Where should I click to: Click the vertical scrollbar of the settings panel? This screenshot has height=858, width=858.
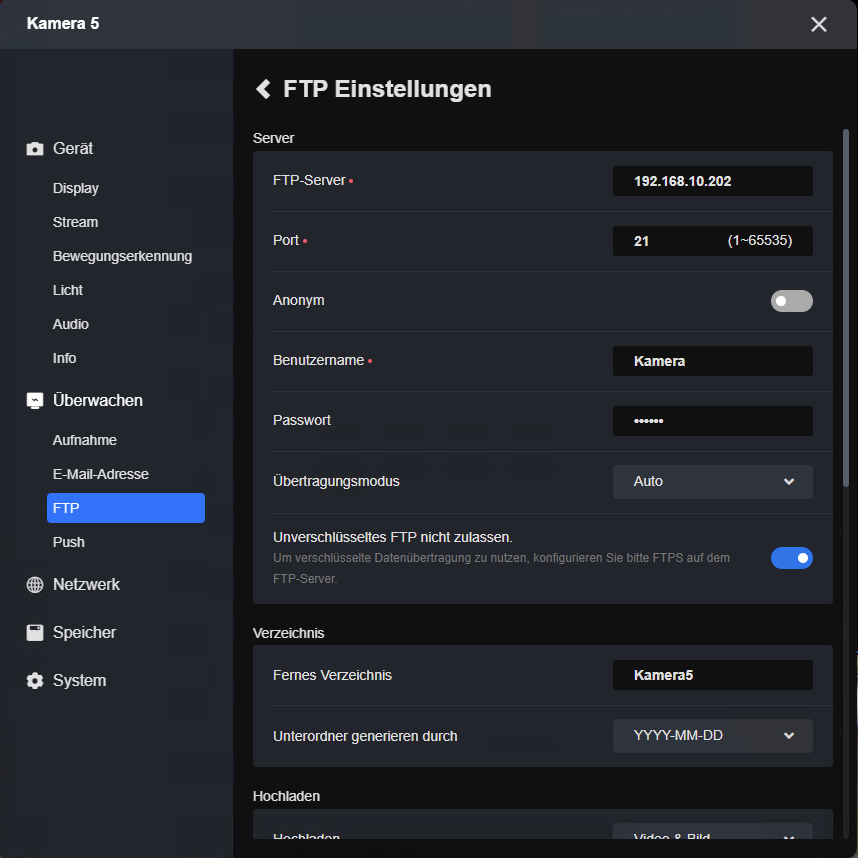click(x=846, y=400)
